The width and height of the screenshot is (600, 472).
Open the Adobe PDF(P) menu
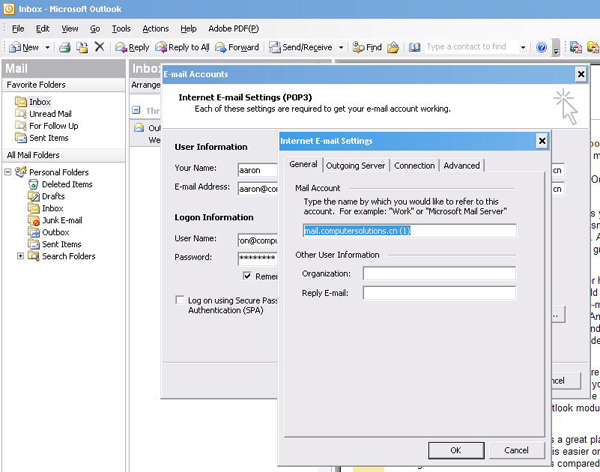[233, 29]
